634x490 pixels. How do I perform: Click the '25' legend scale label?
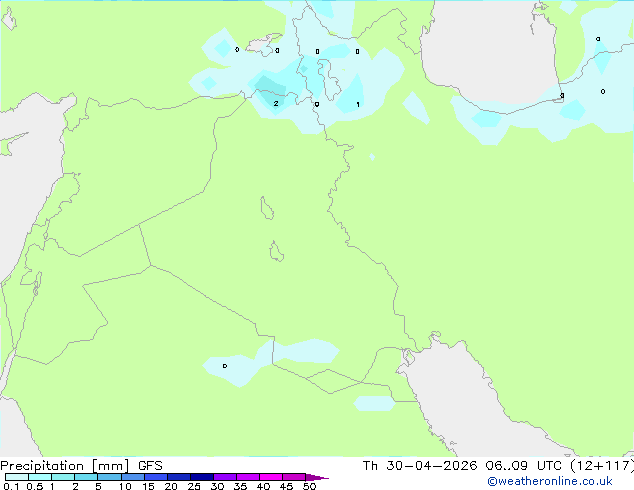coord(194,486)
